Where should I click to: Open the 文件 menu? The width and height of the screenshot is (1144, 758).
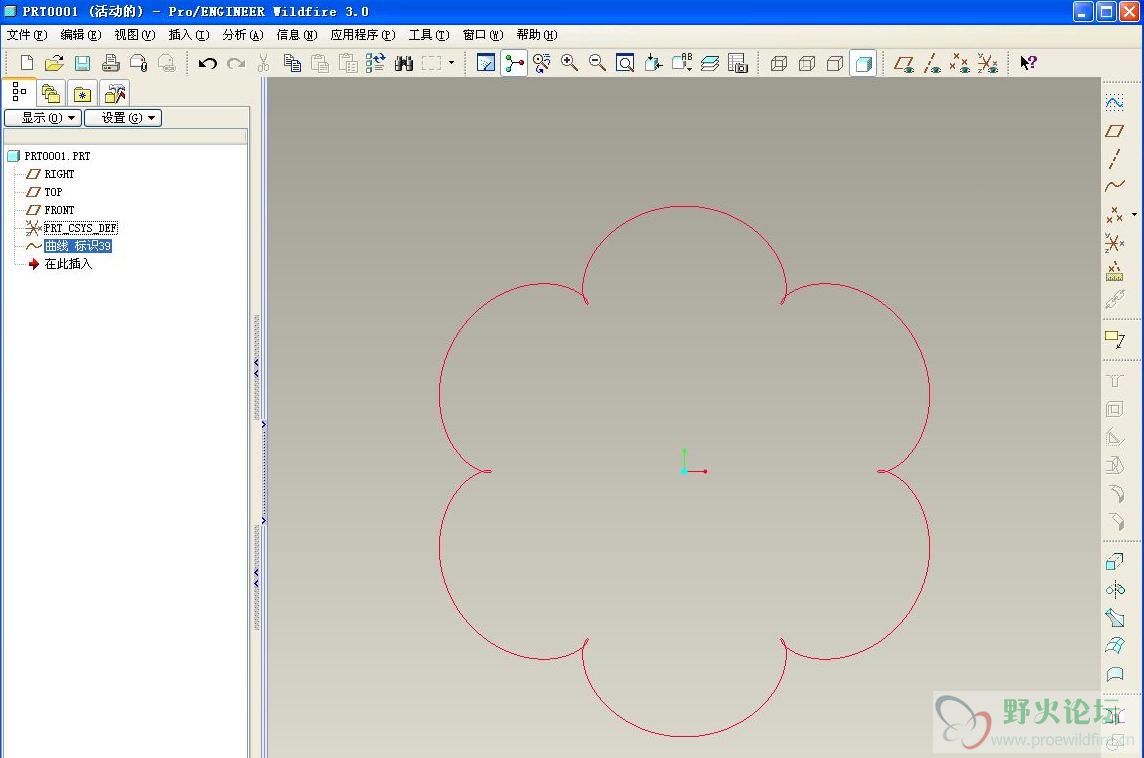tap(27, 34)
